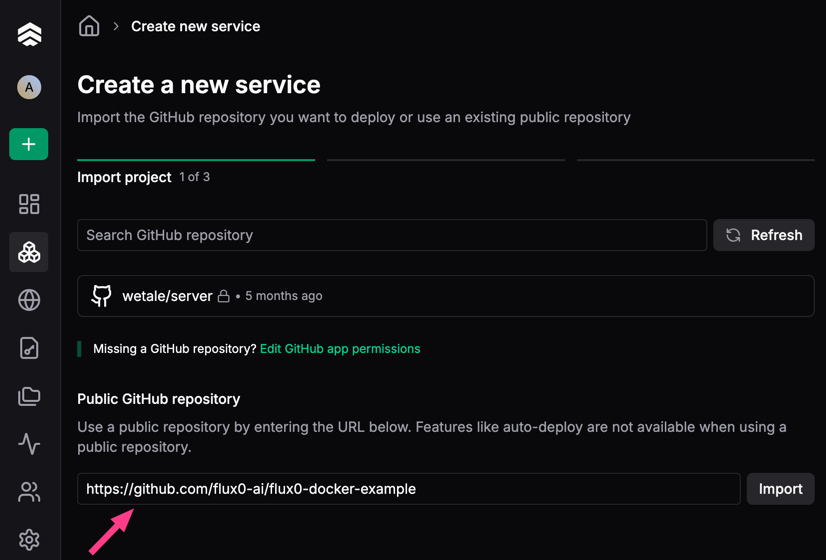Click the '1 of 3' step counter
Image resolution: width=826 pixels, height=560 pixels.
[x=194, y=177]
